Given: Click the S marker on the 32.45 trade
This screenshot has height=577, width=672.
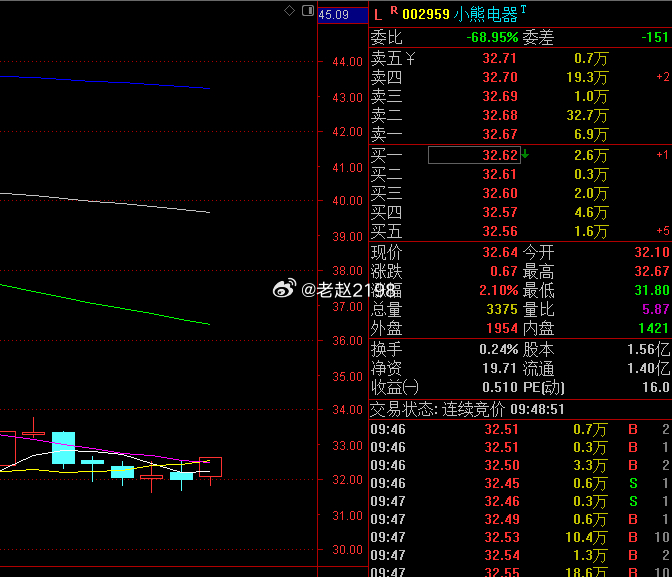Looking at the screenshot, I should pos(633,483).
